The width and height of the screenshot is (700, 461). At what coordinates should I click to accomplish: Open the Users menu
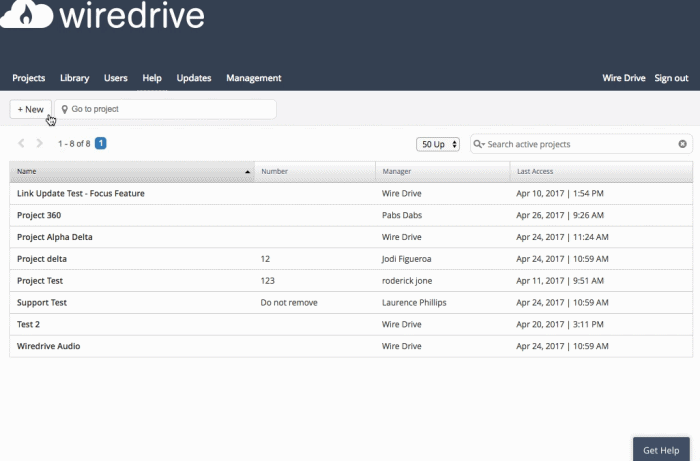[116, 78]
